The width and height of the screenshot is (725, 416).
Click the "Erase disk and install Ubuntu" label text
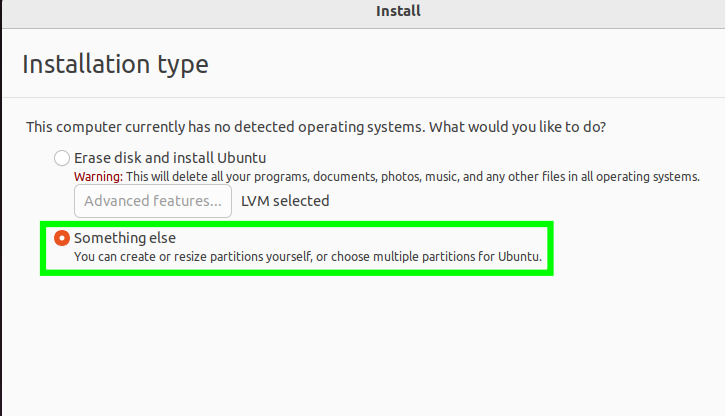coord(170,158)
